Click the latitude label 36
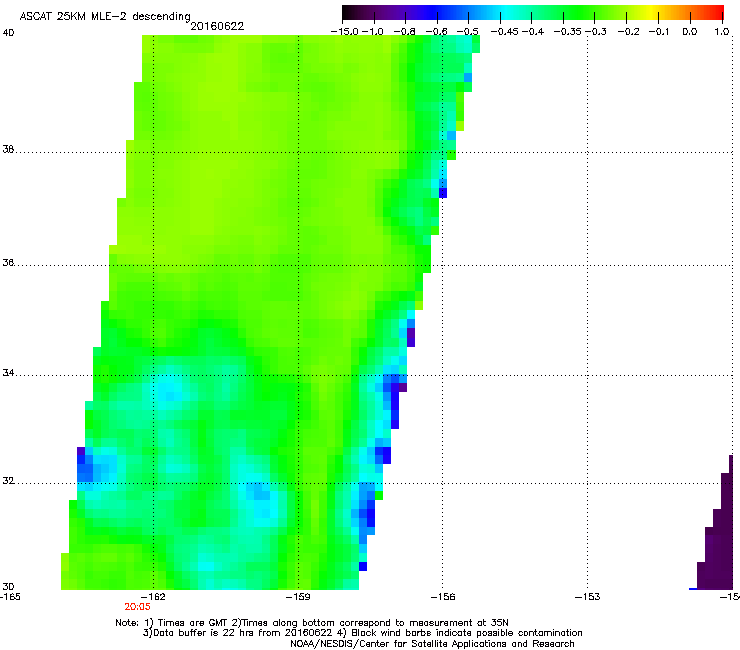The height and width of the screenshot is (650, 740). point(8,263)
